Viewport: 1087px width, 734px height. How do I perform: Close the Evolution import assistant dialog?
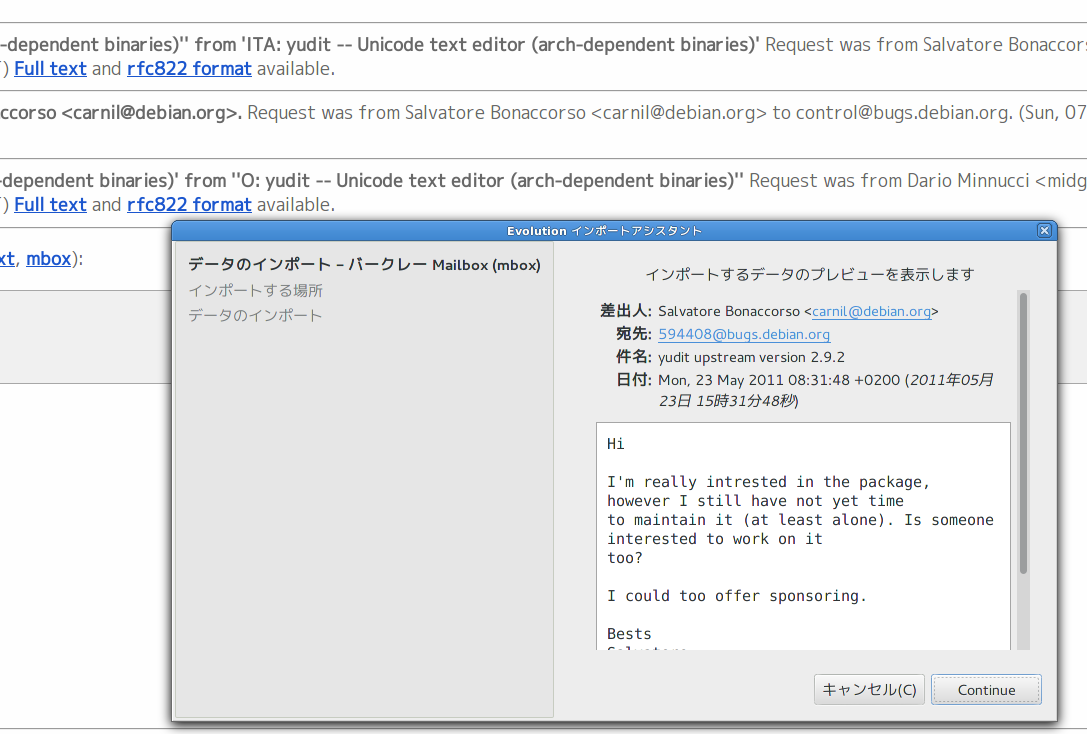(x=1044, y=231)
